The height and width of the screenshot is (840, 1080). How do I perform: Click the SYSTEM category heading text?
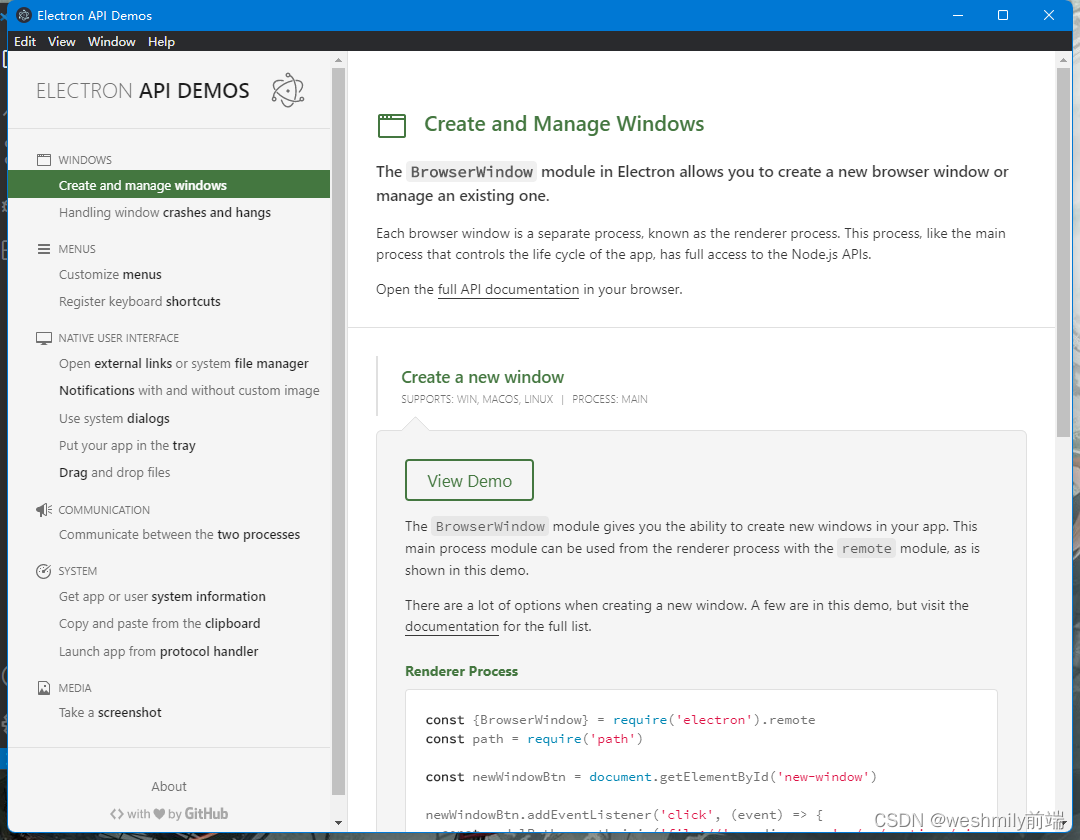(77, 571)
